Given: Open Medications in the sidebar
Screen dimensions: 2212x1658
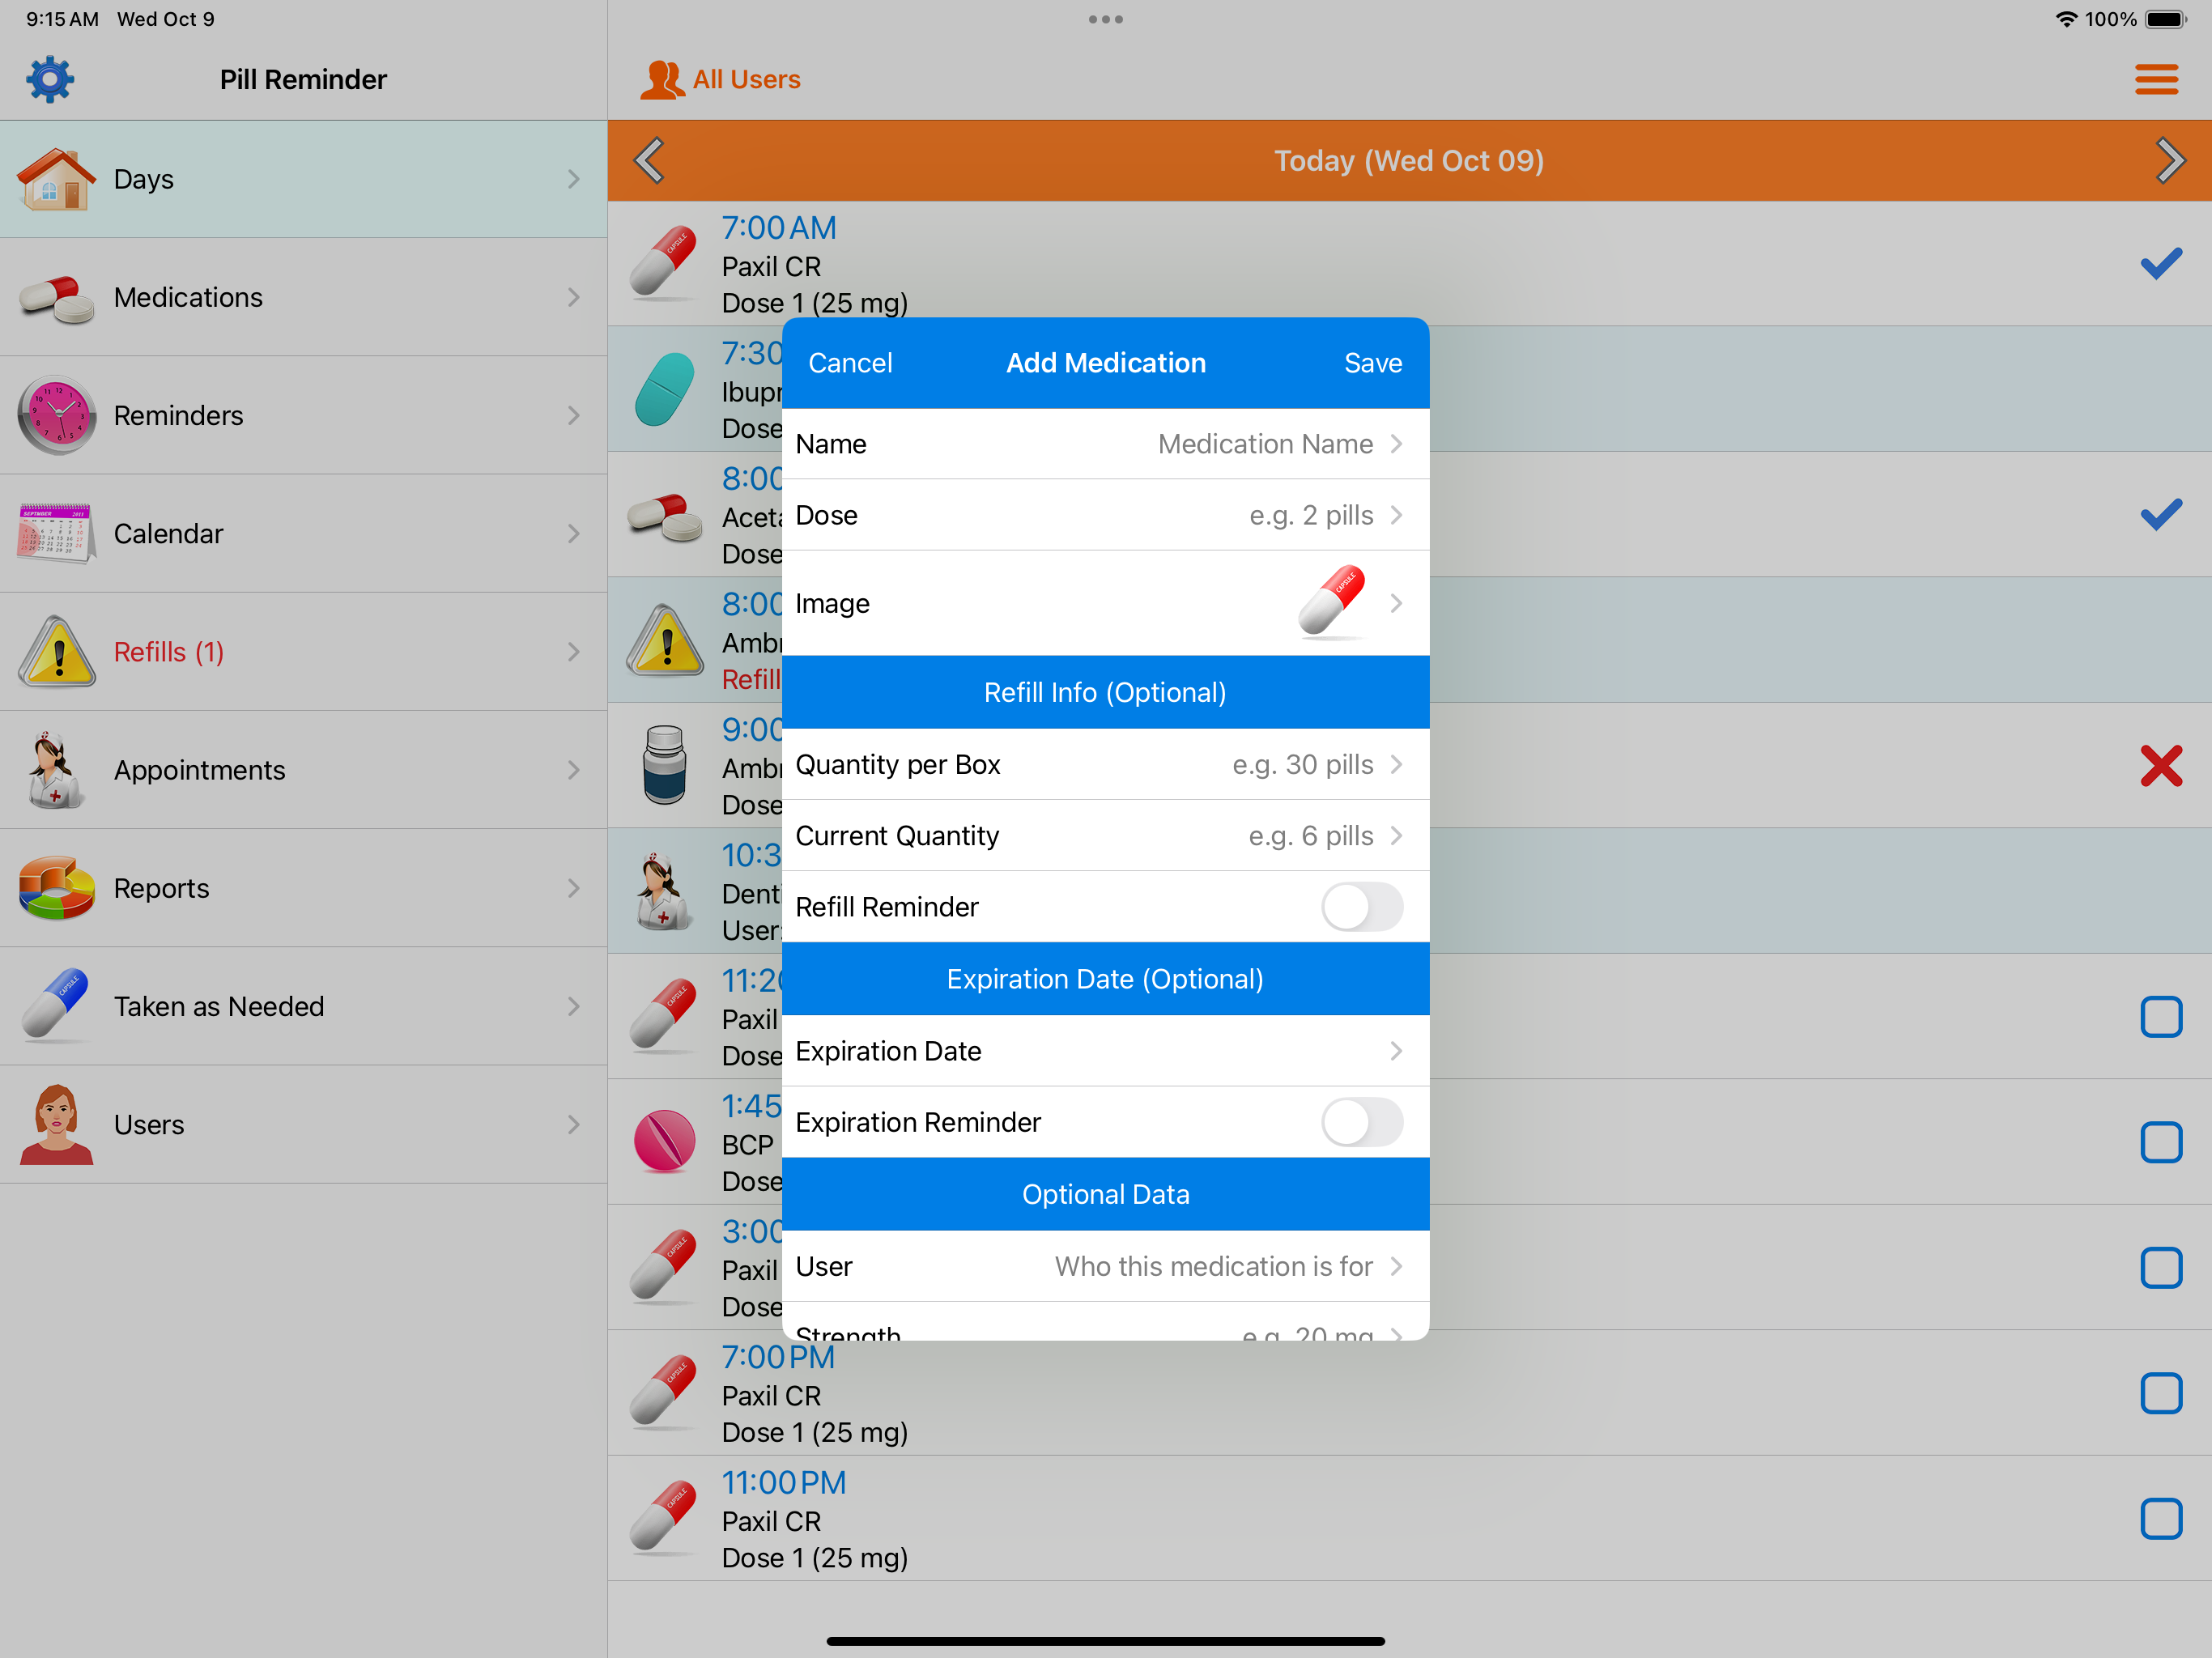Looking at the screenshot, I should point(303,297).
